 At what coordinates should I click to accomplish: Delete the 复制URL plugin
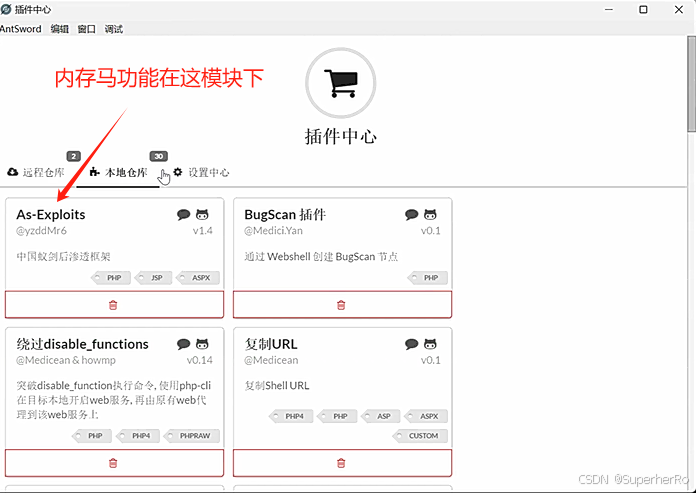click(x=342, y=463)
